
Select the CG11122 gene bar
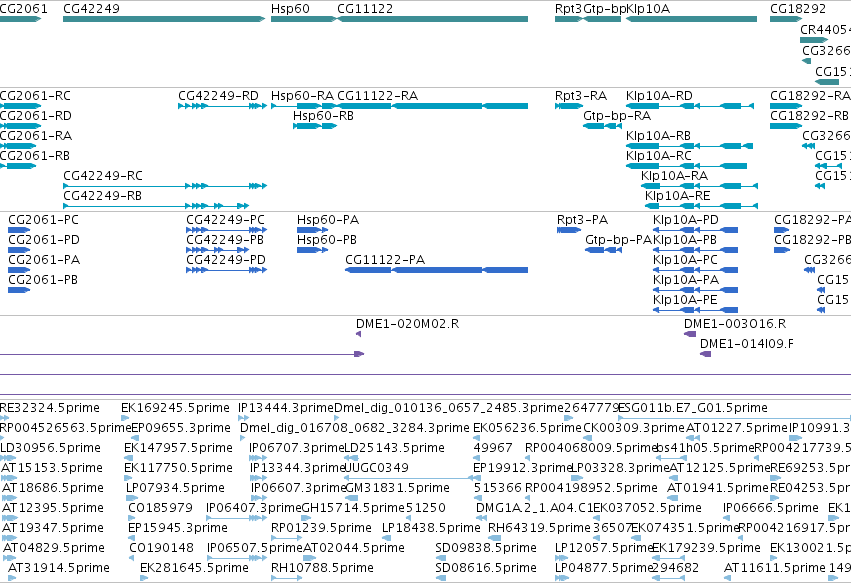tap(433, 19)
